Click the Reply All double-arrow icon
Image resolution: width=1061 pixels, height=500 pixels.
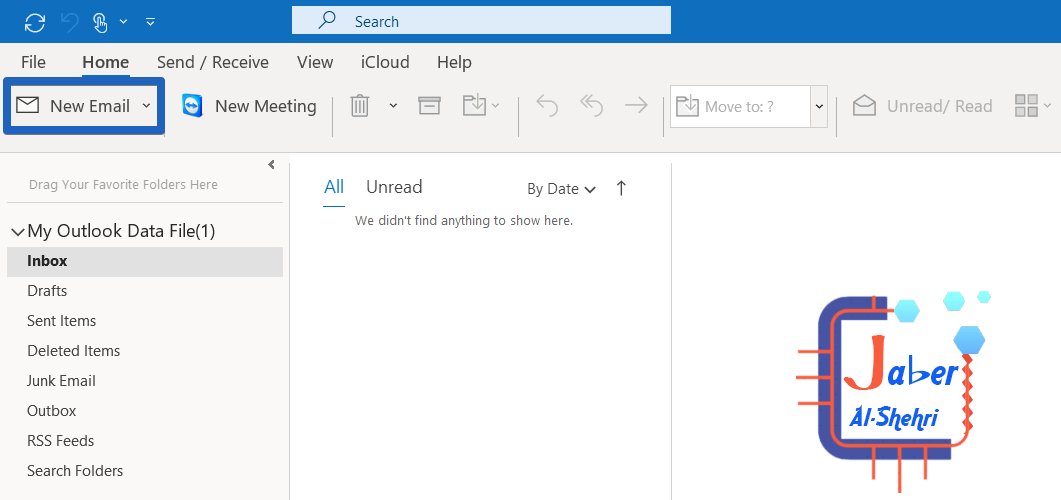coord(591,106)
